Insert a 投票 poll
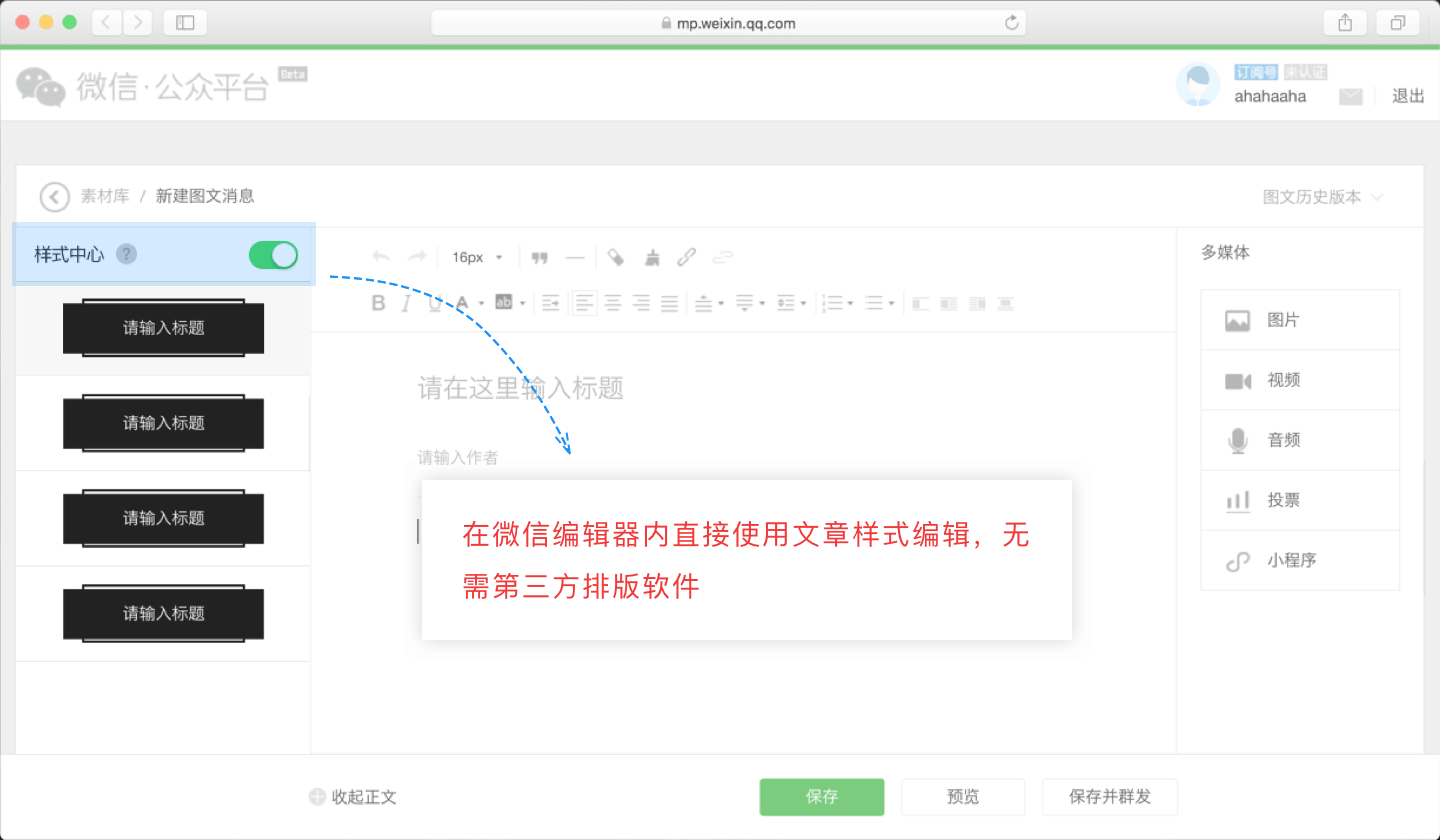This screenshot has height=840, width=1440. pos(1300,500)
